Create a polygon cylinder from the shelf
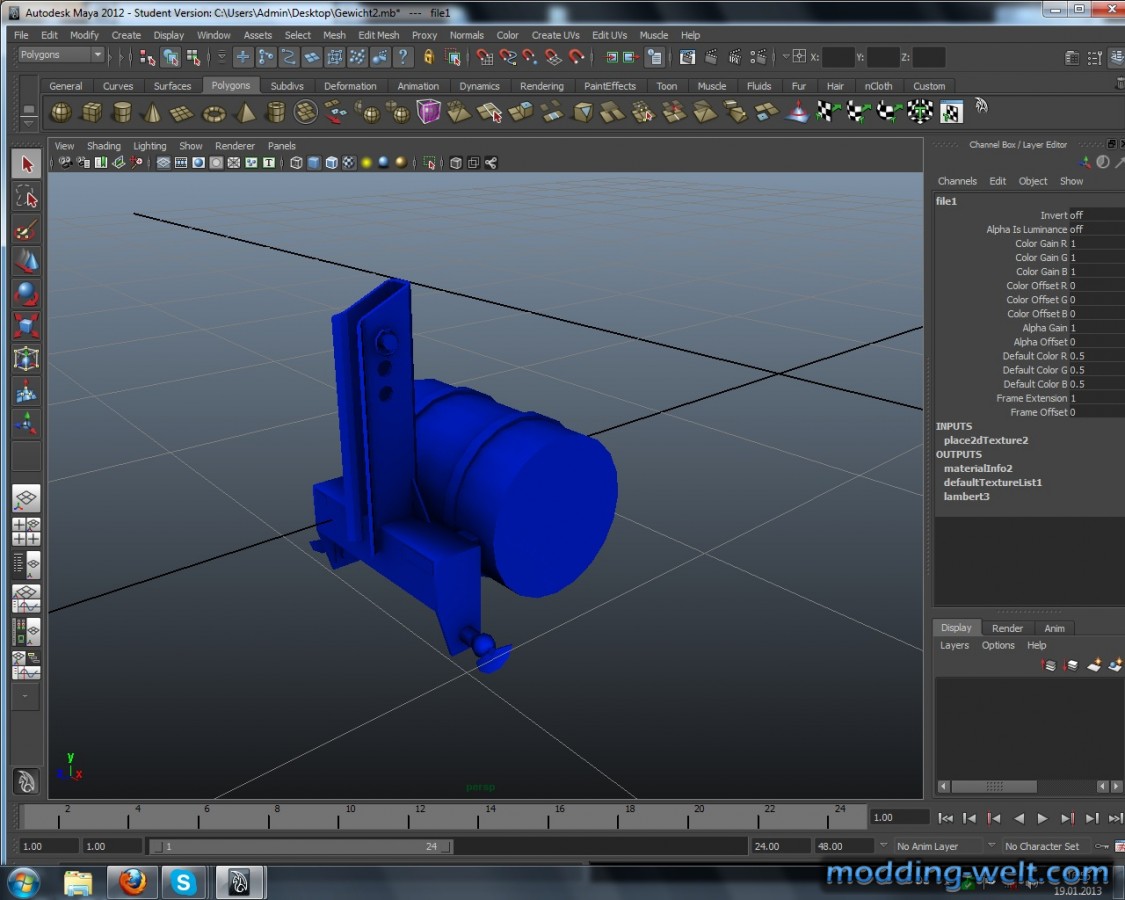1125x900 pixels. [123, 113]
